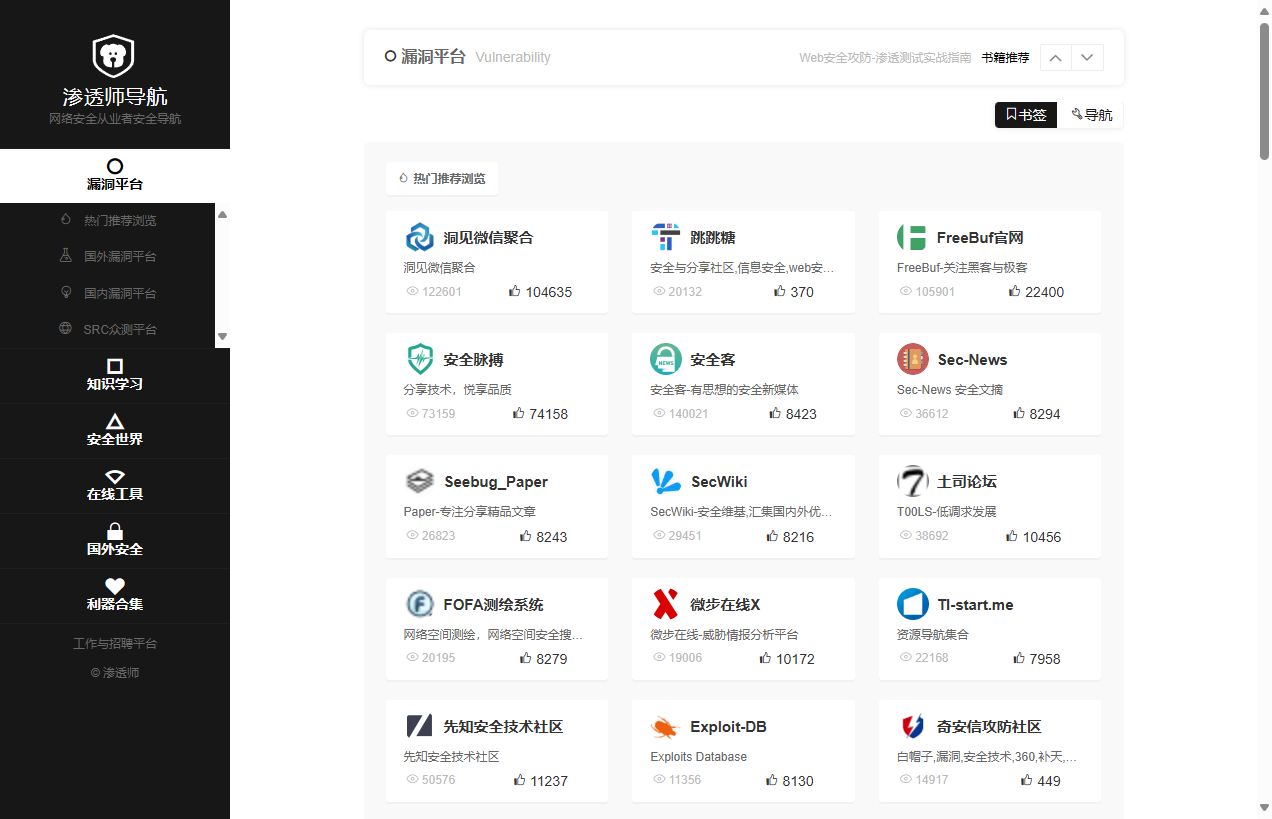The image size is (1272, 819).
Task: Click the Exploit-DB bug icon
Action: 665,727
